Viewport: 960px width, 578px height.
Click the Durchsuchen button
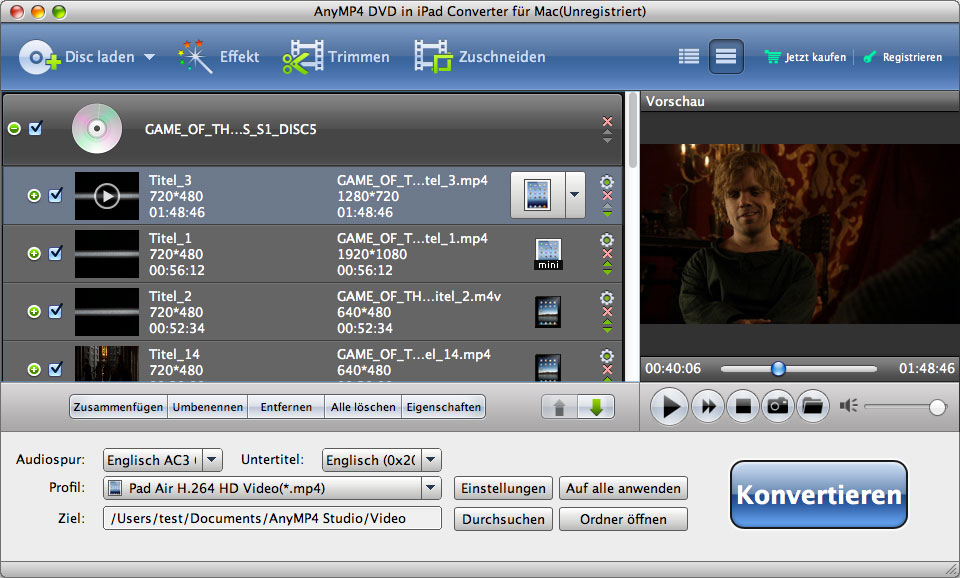click(503, 519)
